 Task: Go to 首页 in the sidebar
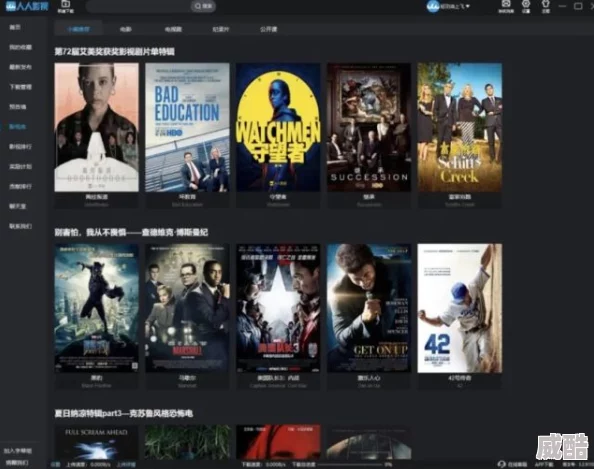pos(15,27)
